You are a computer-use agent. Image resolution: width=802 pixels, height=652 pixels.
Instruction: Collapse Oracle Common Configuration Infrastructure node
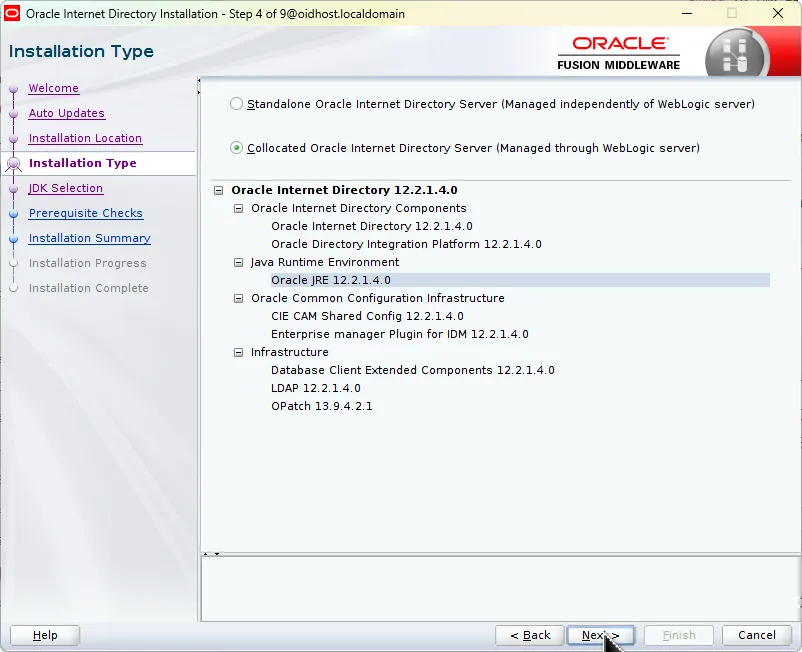click(238, 299)
